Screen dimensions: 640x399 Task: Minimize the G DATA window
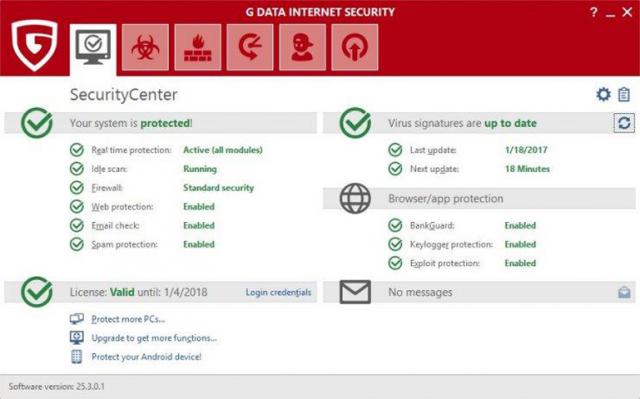coord(610,15)
